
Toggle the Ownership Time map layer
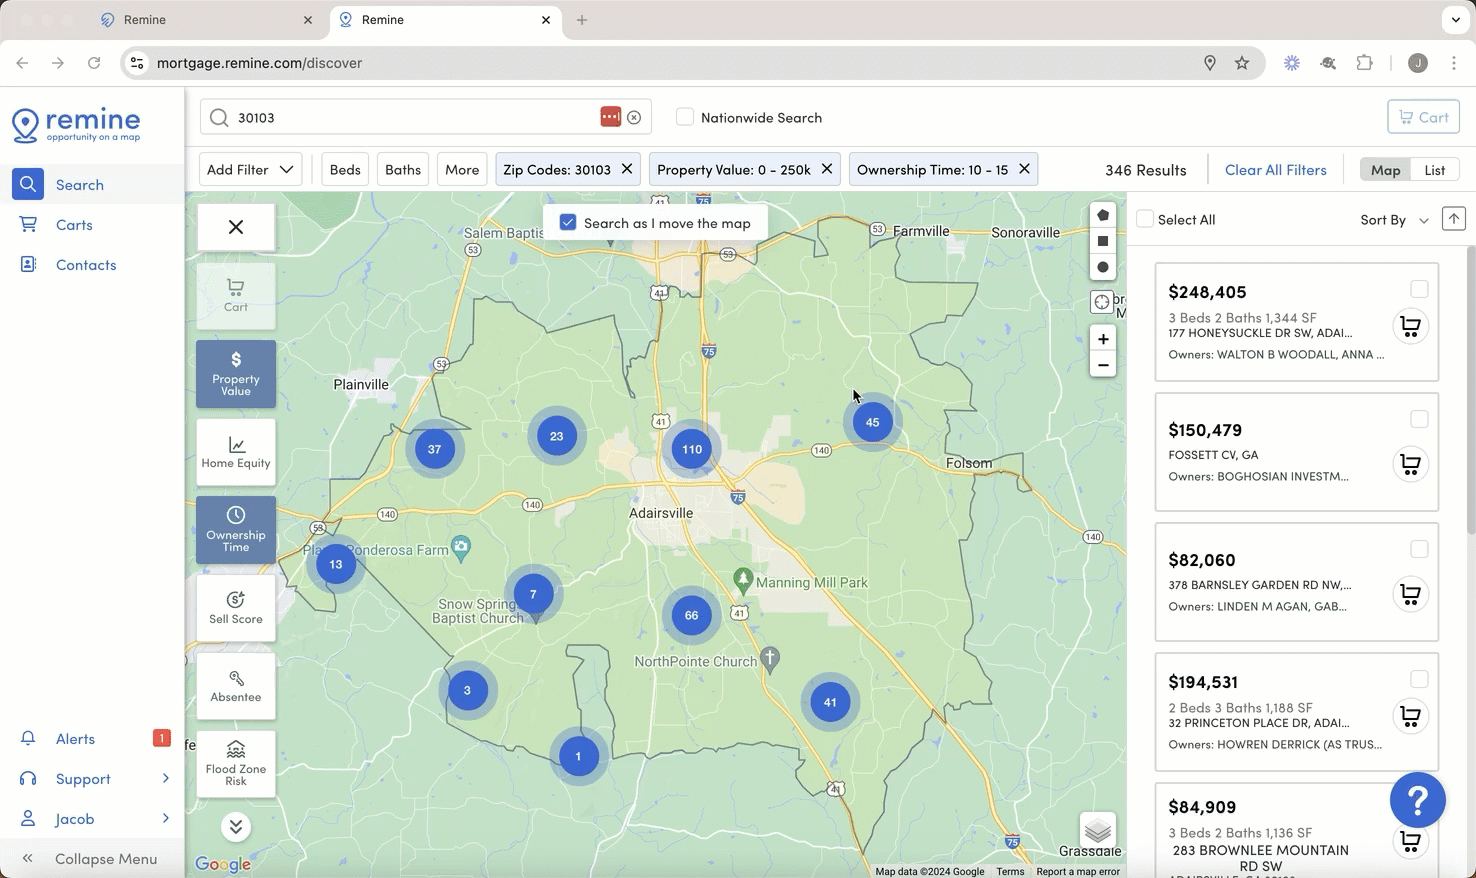236,529
